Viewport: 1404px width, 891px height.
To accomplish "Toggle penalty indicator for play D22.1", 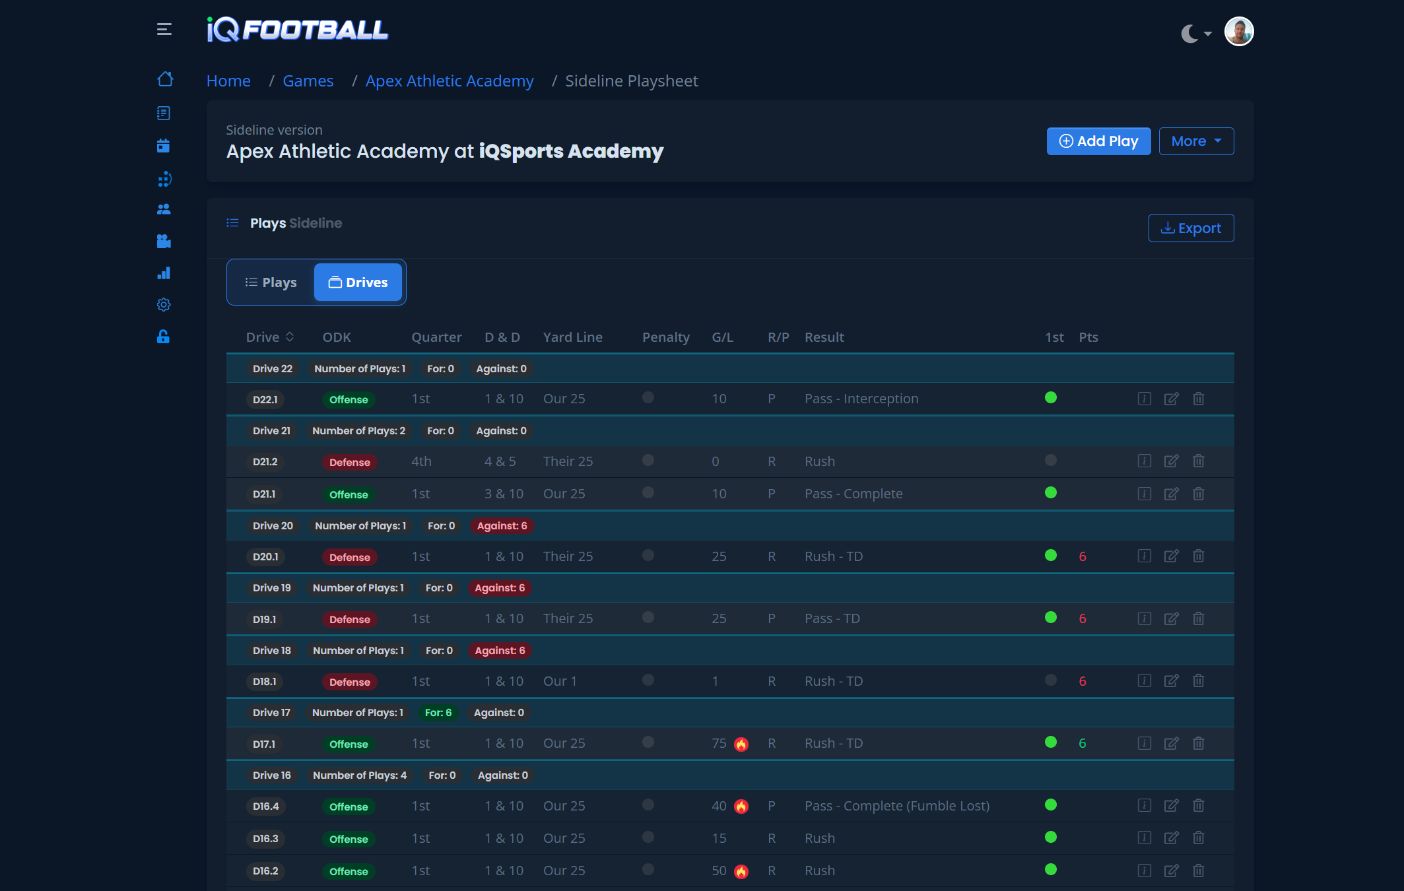I will point(648,398).
